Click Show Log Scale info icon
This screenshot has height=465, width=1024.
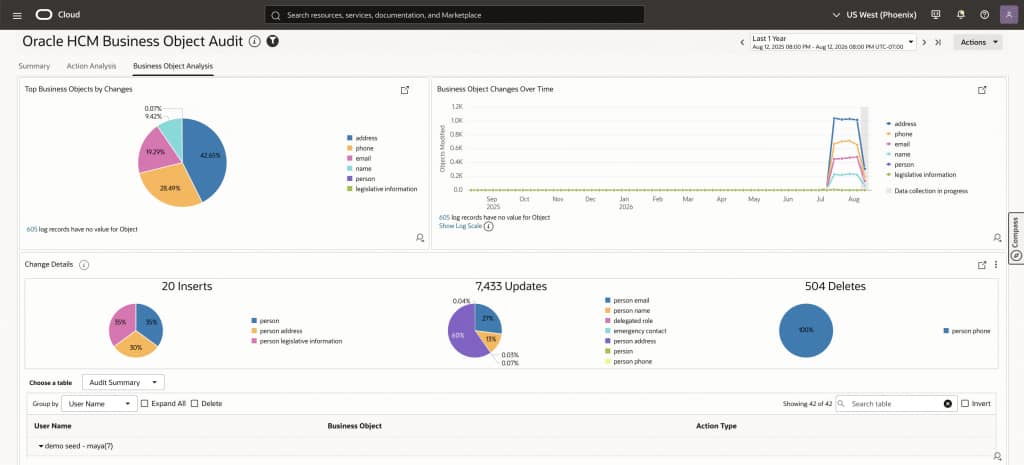(488, 226)
